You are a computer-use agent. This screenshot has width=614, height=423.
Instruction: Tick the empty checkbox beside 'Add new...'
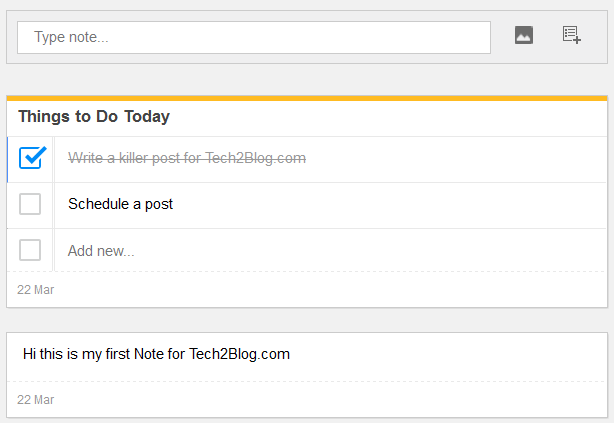(x=30, y=250)
